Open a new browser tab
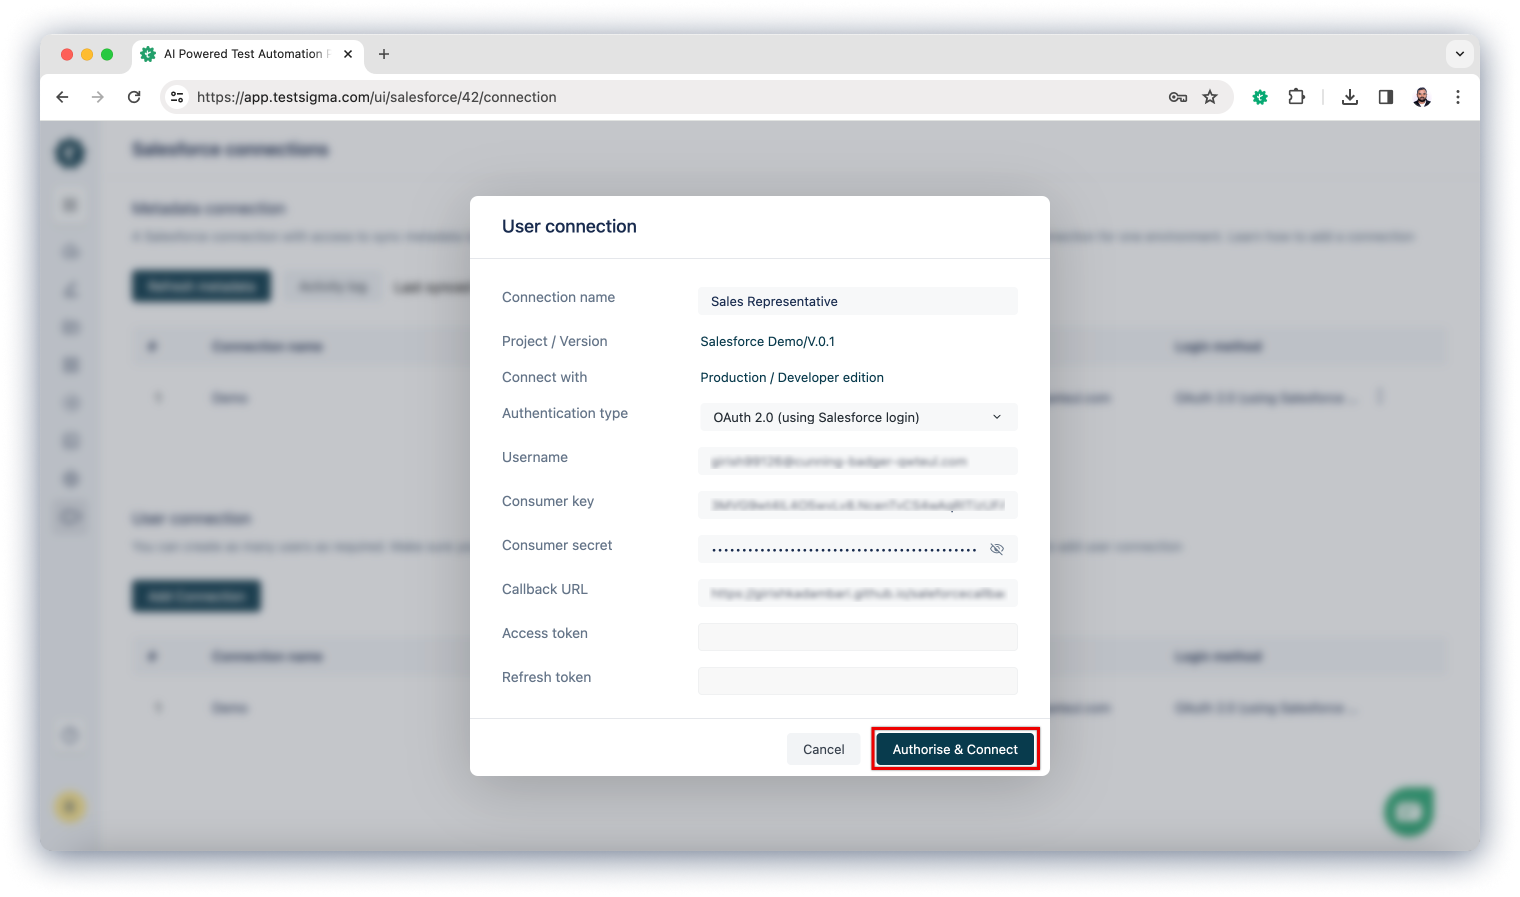 384,54
